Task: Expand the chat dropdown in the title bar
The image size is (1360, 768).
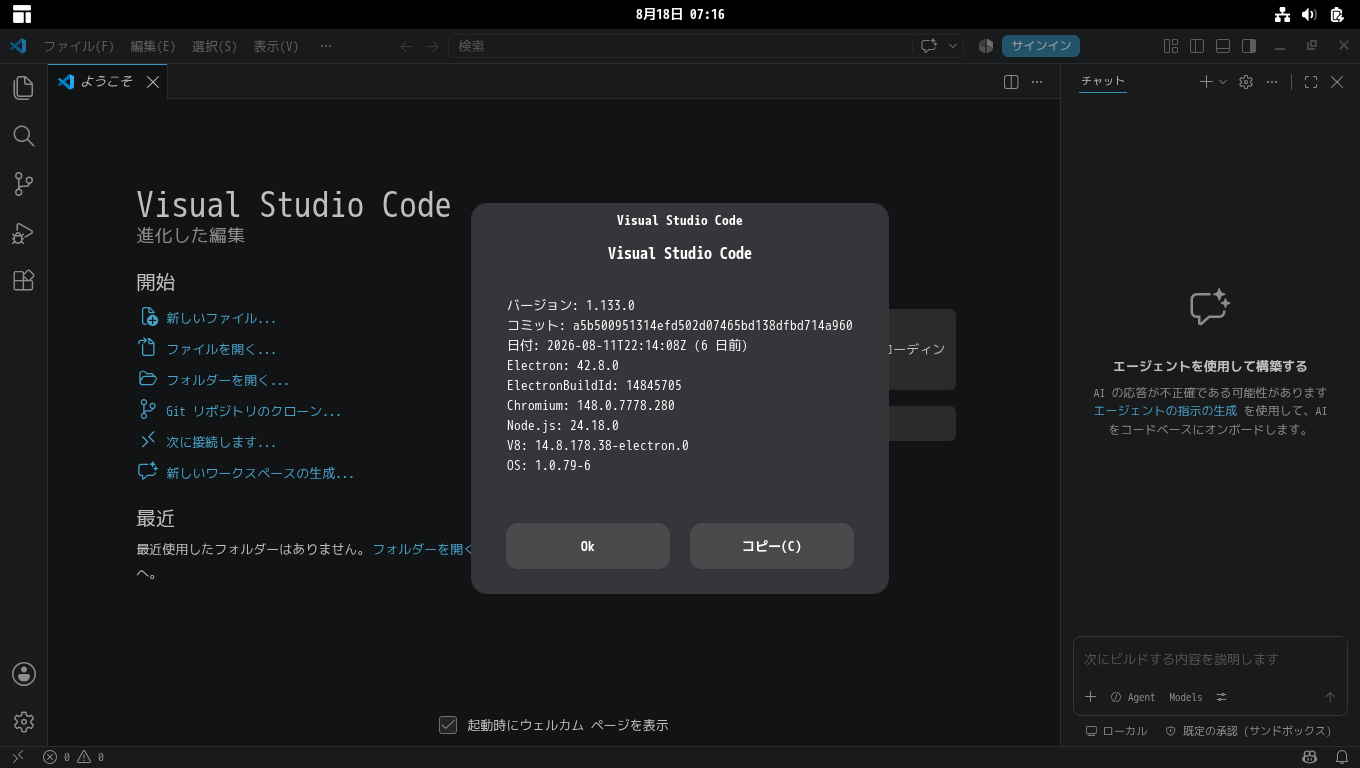Action: (953, 46)
